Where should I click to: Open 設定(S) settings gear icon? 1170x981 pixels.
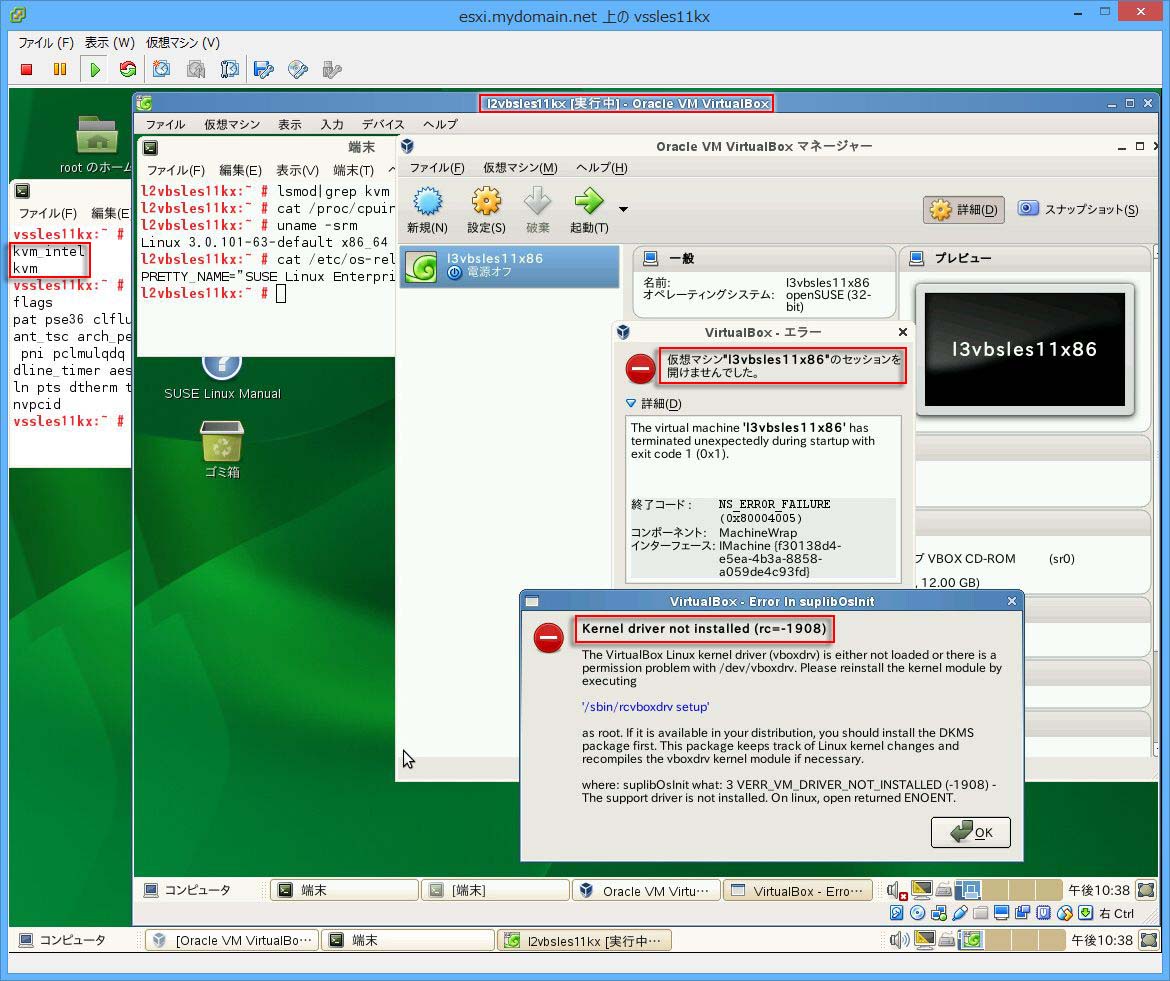coord(487,210)
